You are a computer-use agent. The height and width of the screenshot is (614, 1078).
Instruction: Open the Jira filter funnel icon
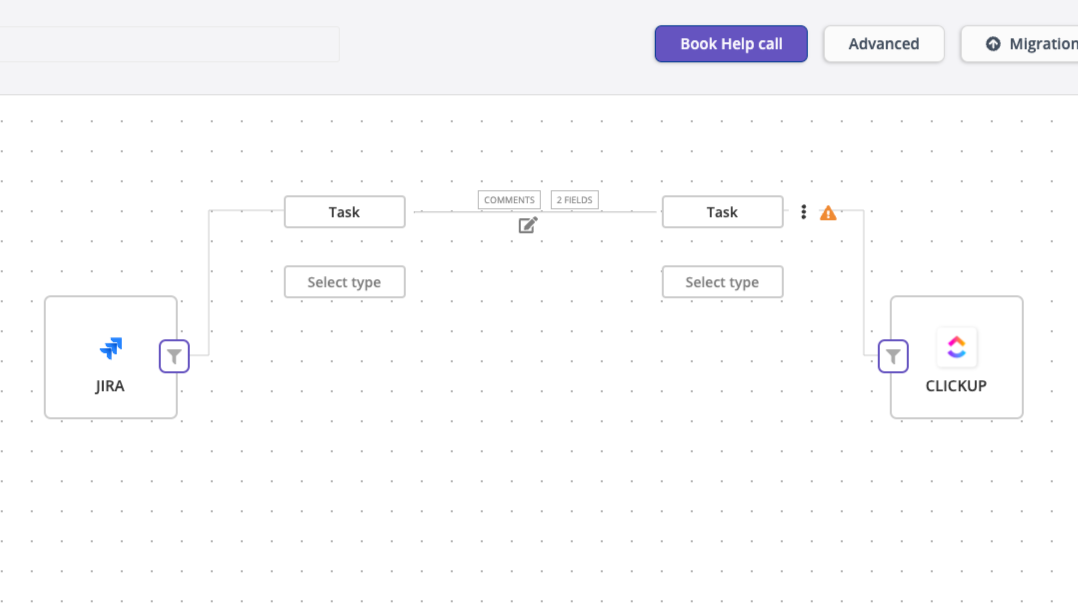174,356
